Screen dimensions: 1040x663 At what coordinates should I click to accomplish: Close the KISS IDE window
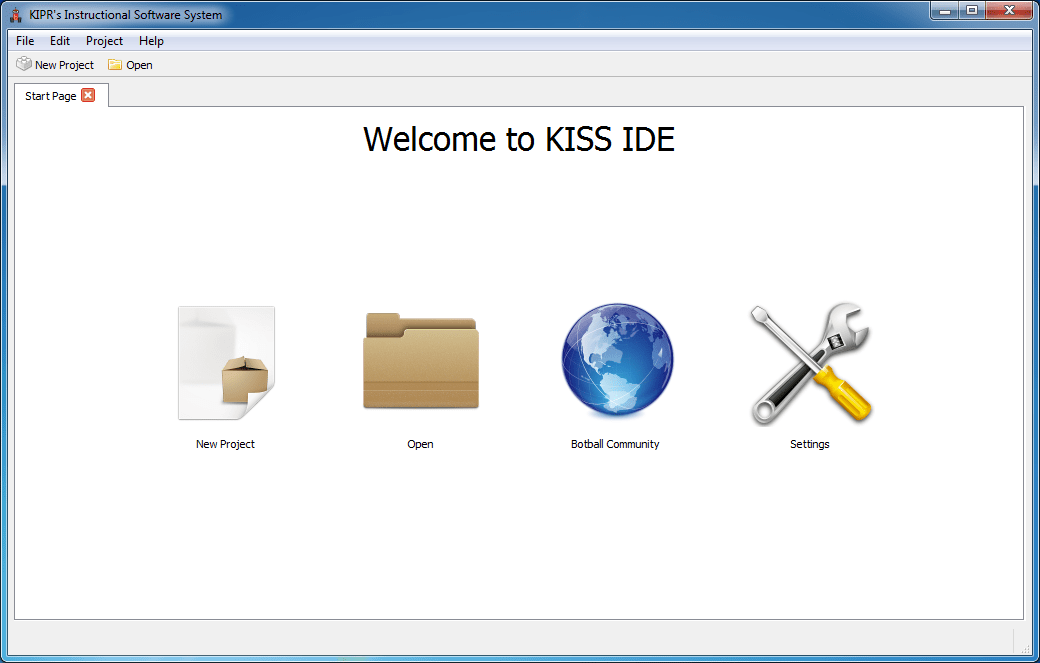1009,11
